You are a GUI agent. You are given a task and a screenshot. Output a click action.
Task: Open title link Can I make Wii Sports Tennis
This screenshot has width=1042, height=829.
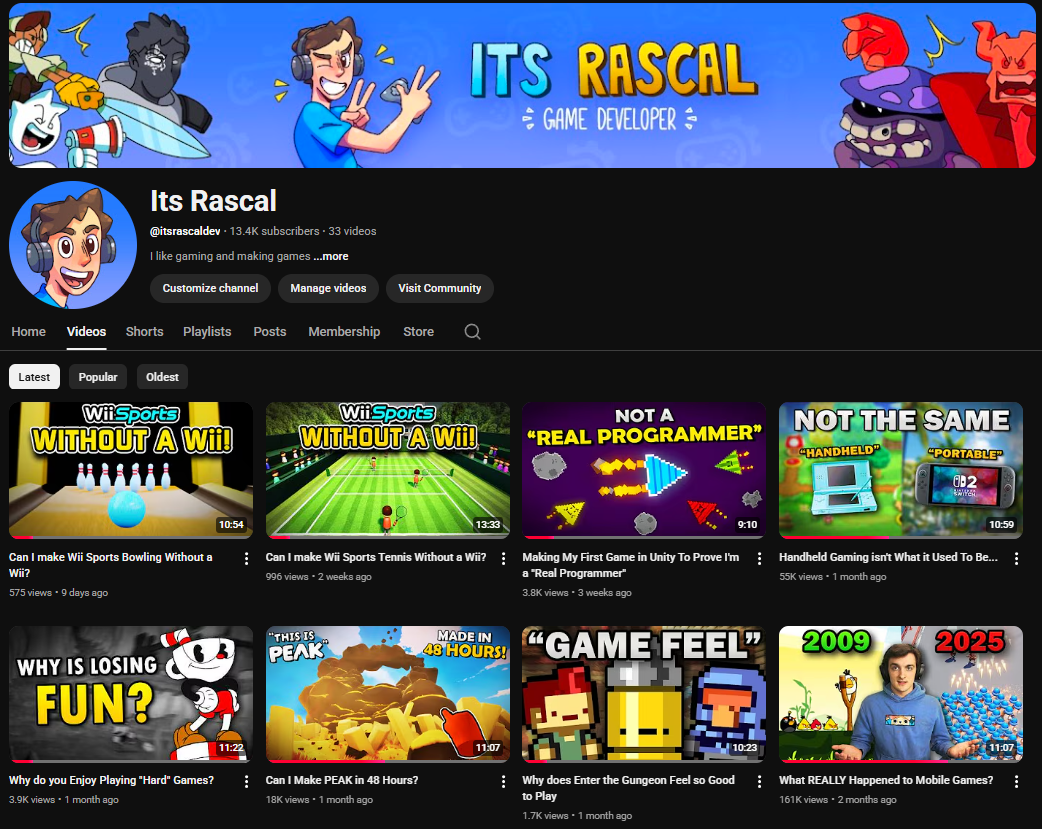(375, 557)
